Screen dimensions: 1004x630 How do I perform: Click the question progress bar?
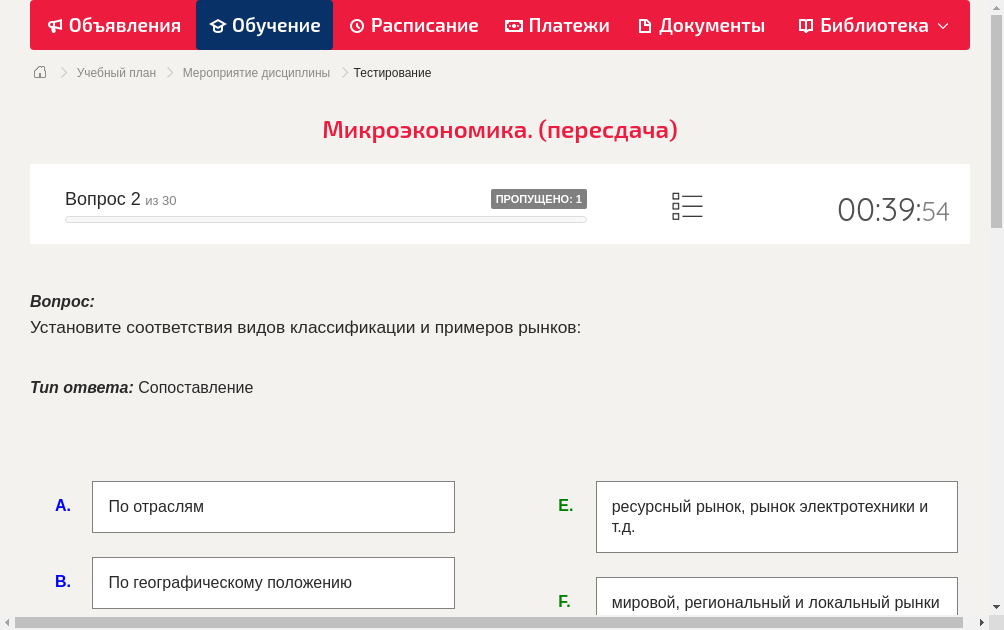coord(325,219)
